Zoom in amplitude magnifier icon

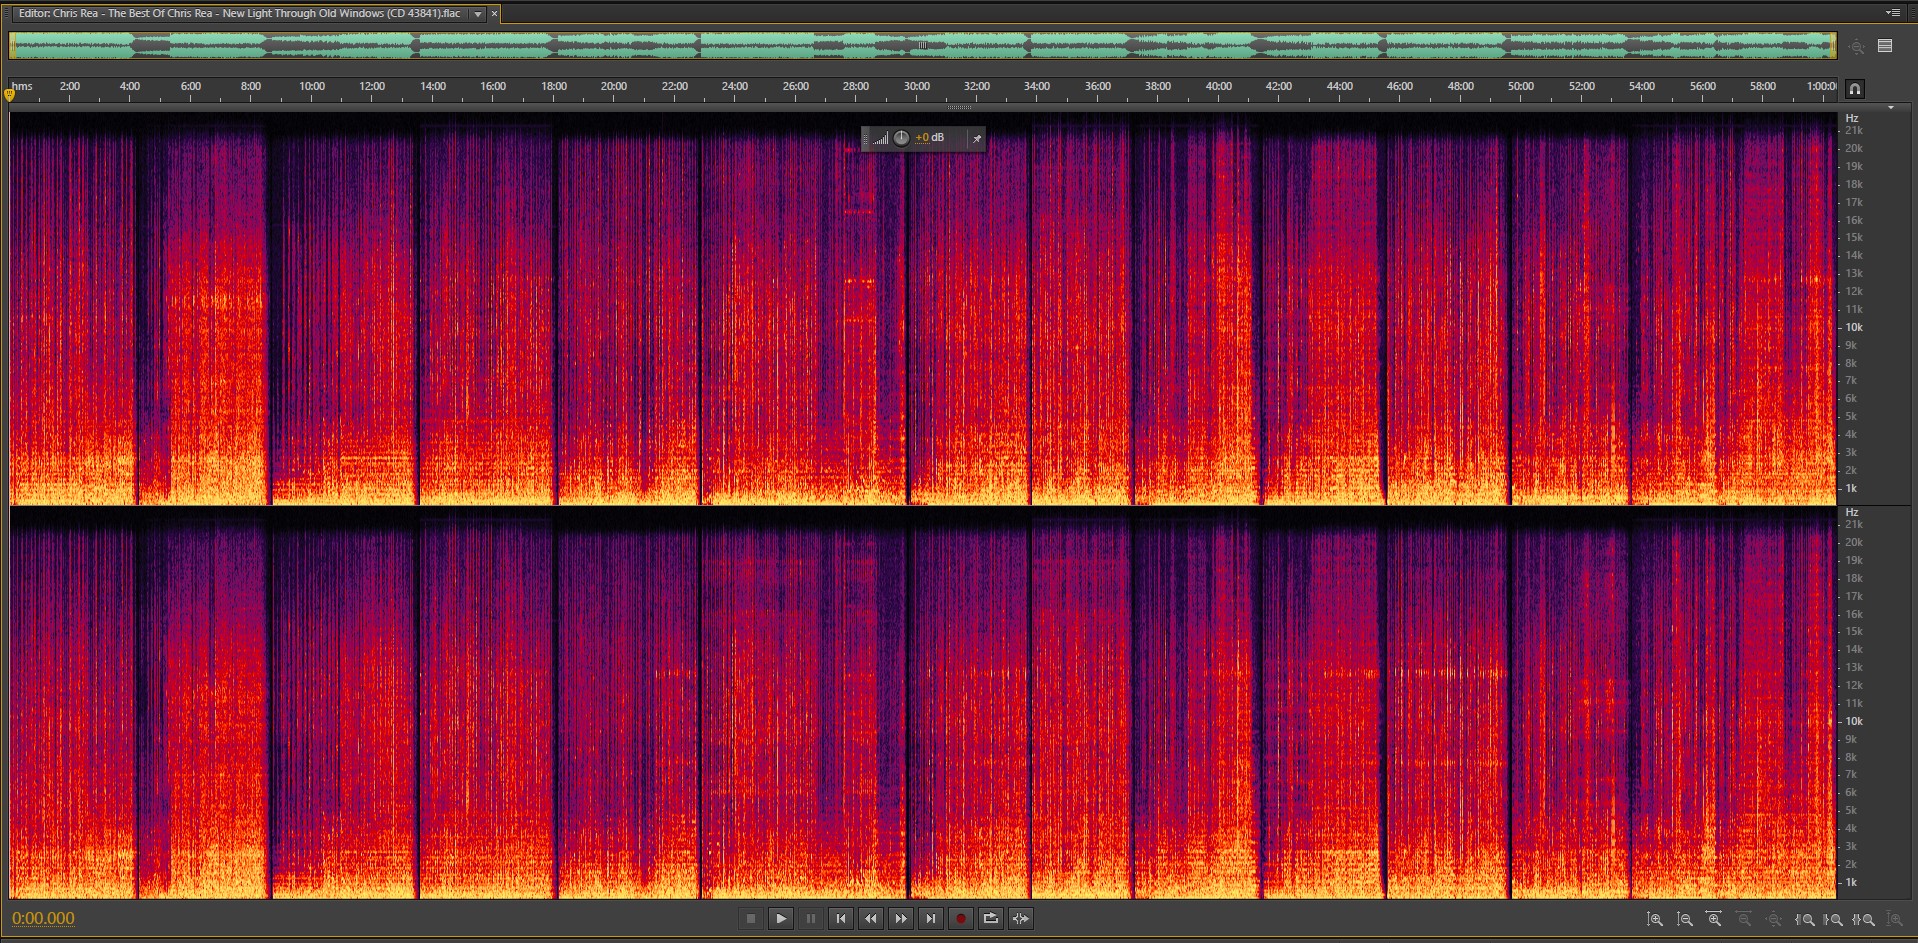[x=1655, y=919]
